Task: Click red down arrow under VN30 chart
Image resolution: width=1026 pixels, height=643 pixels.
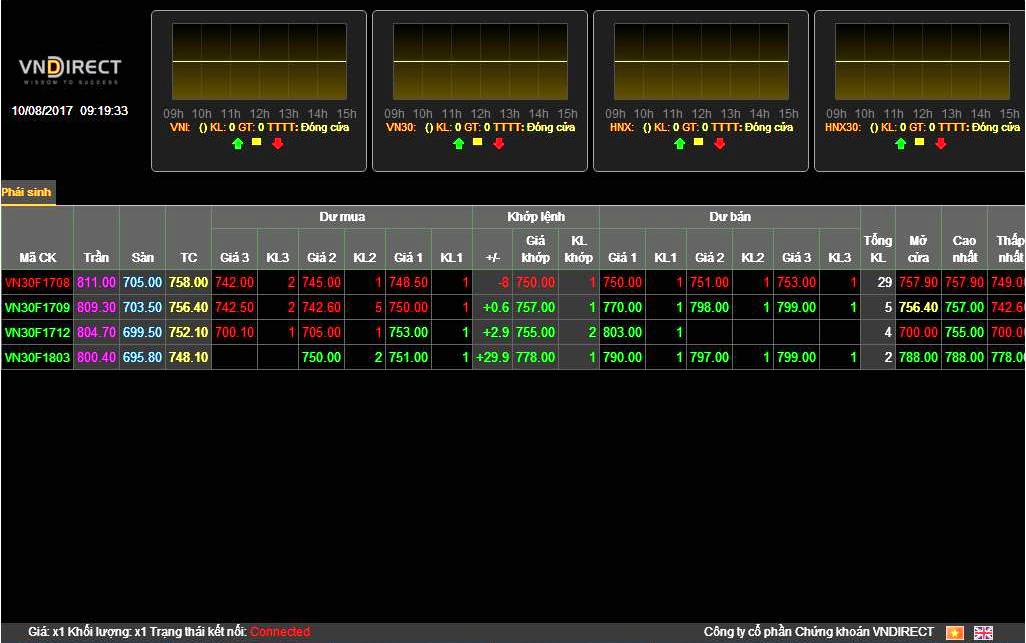Action: 499,143
